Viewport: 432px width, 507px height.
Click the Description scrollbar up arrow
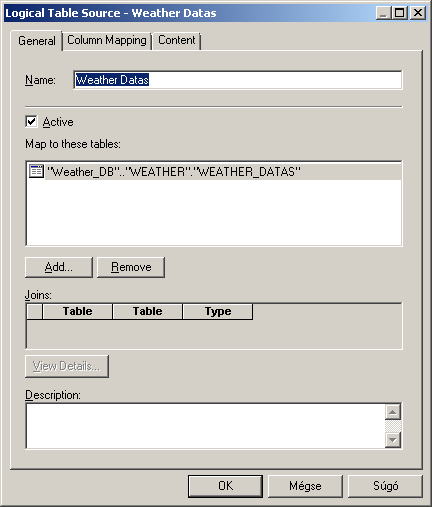[393, 412]
